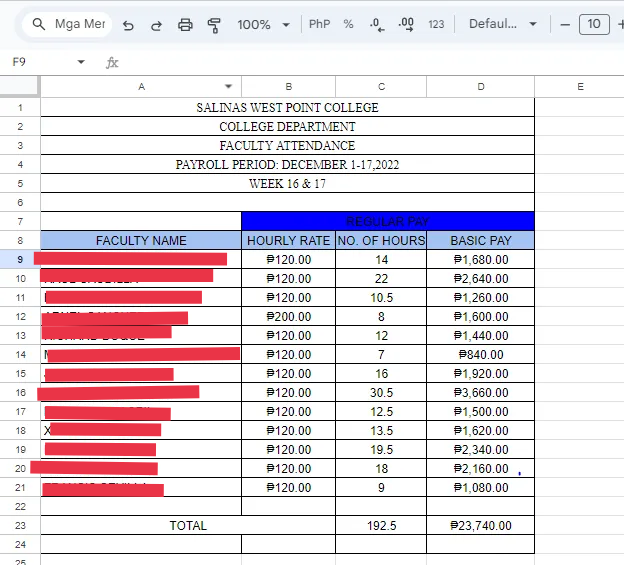Click the select-all corner box
Viewport: 624px width, 565px height.
20,86
